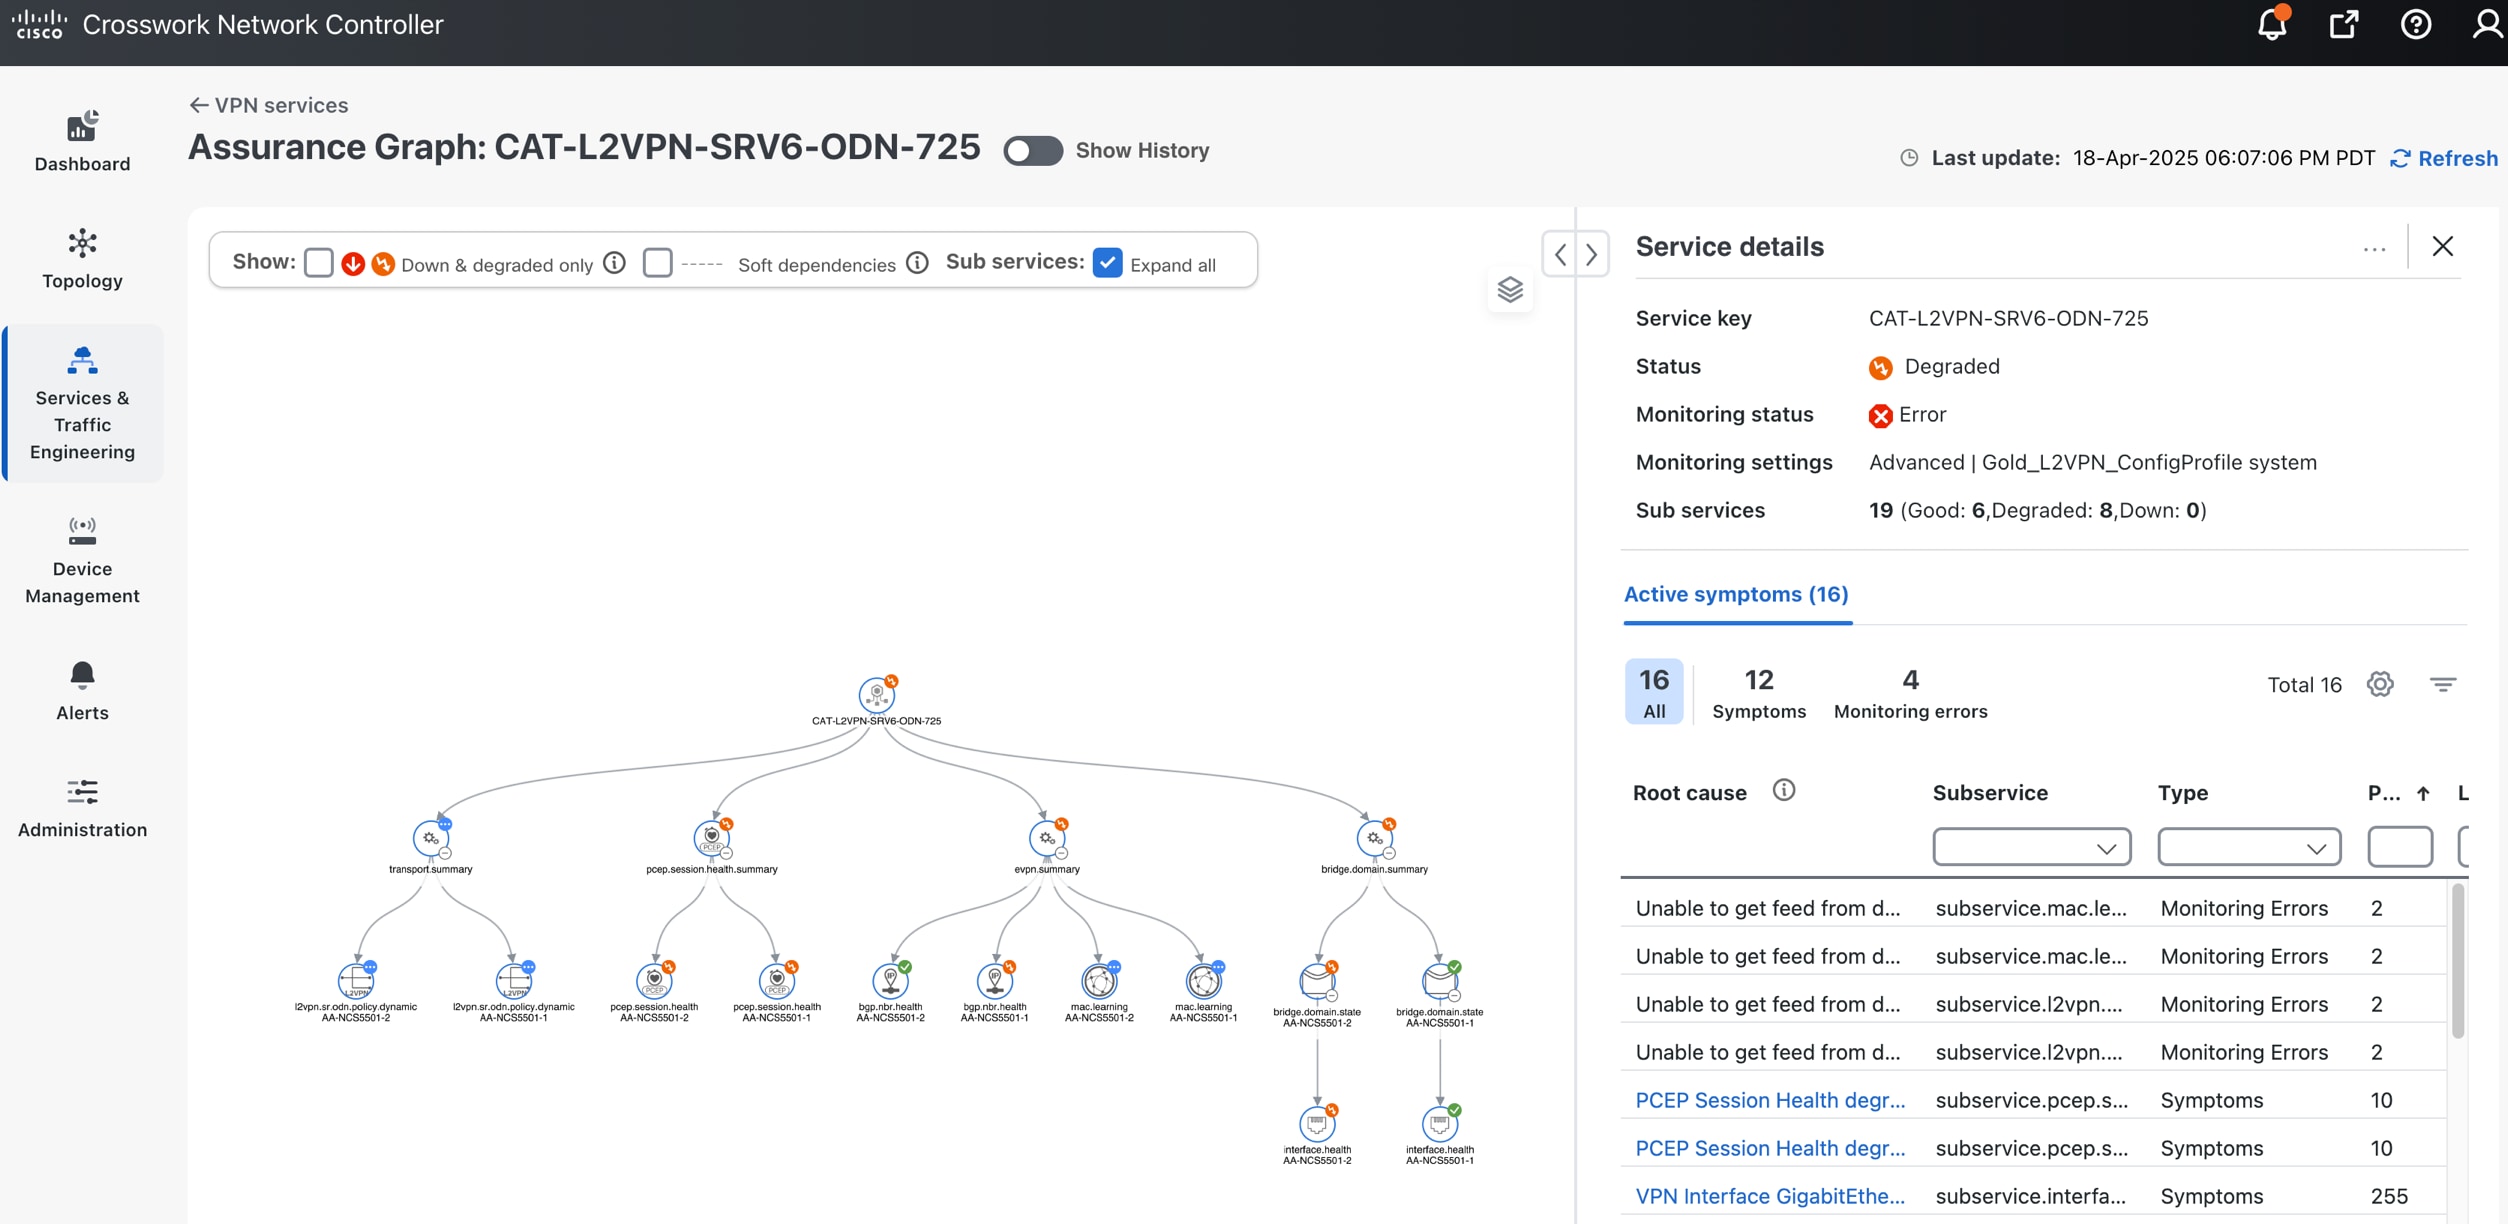Select the evpn.summary node
The height and width of the screenshot is (1224, 2508).
click(x=1046, y=838)
